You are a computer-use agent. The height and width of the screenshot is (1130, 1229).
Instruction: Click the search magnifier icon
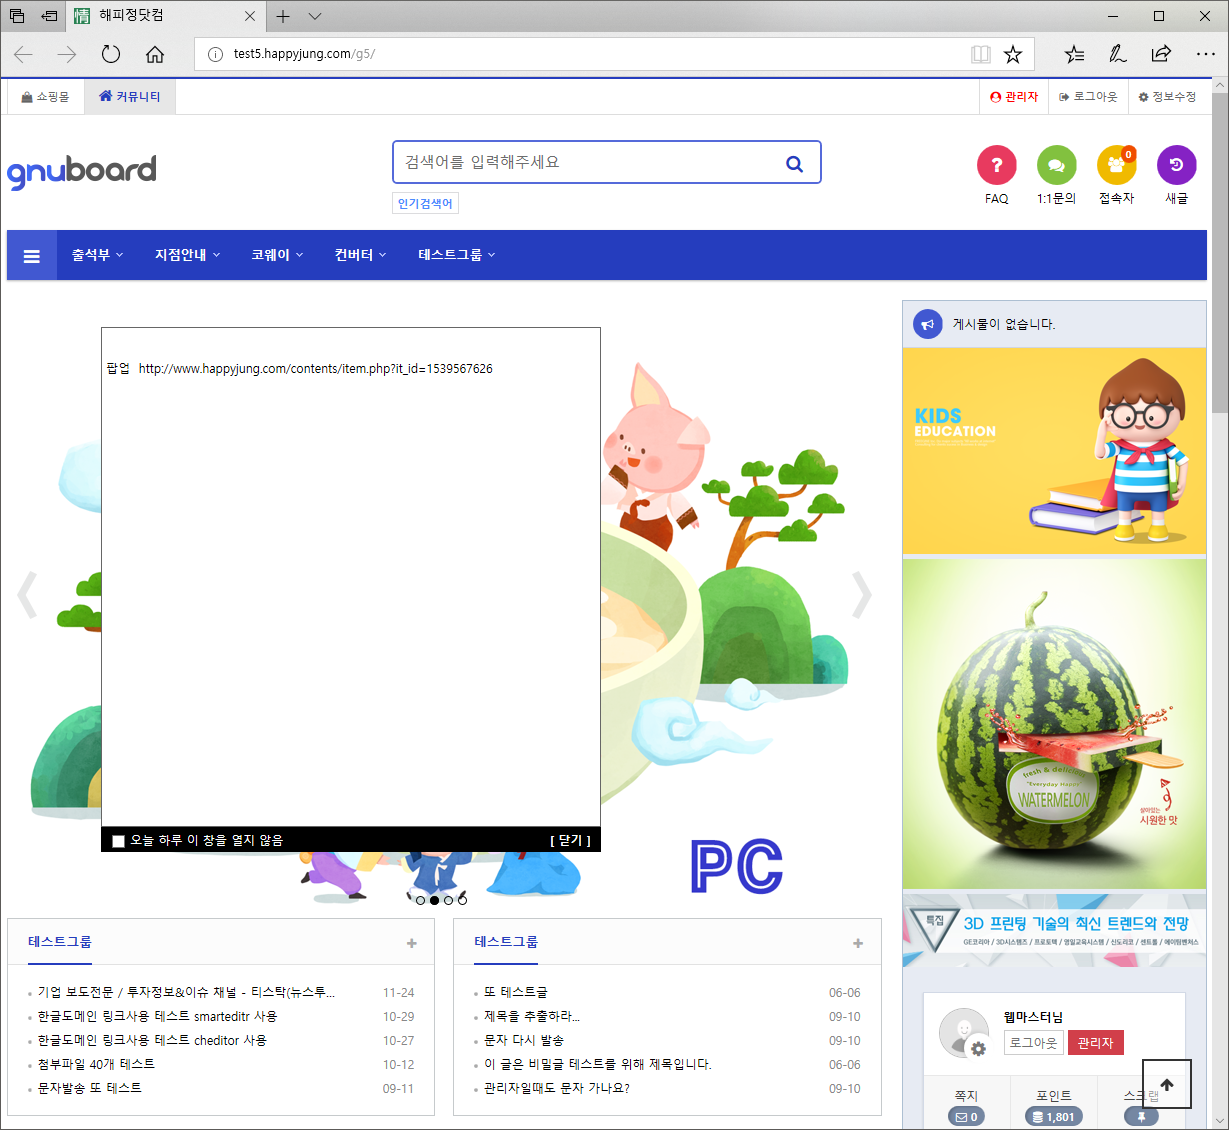[794, 162]
